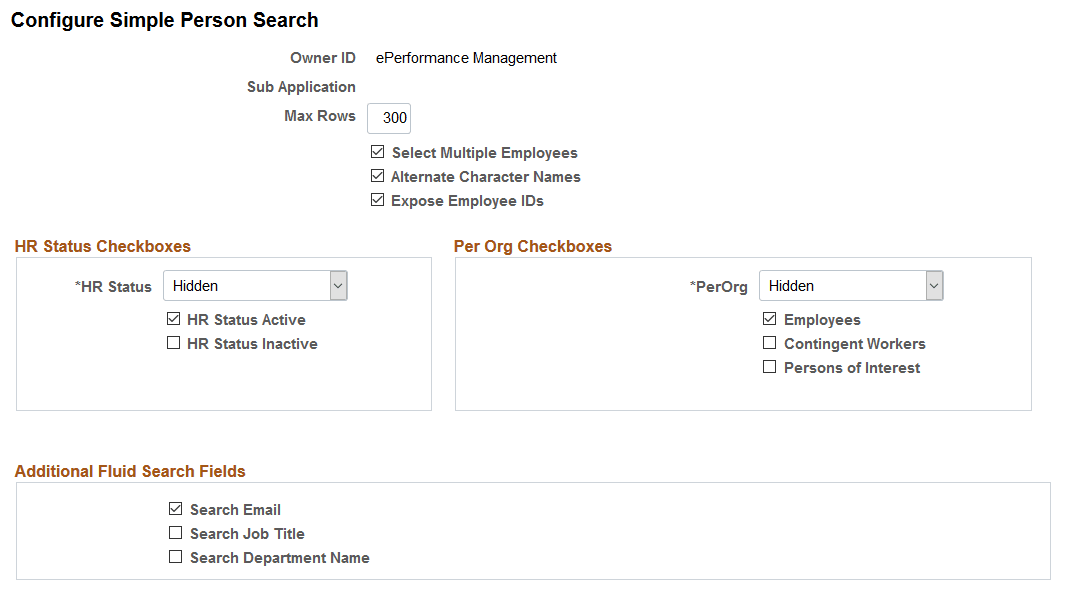
Task: Click the Configure Simple Person Search title
Action: 164,20
